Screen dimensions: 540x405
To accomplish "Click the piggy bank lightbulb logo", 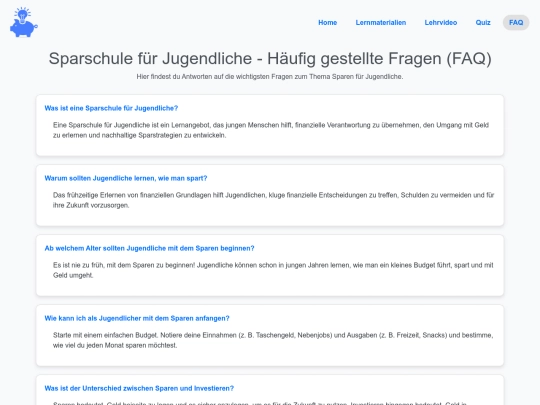I will point(24,22).
